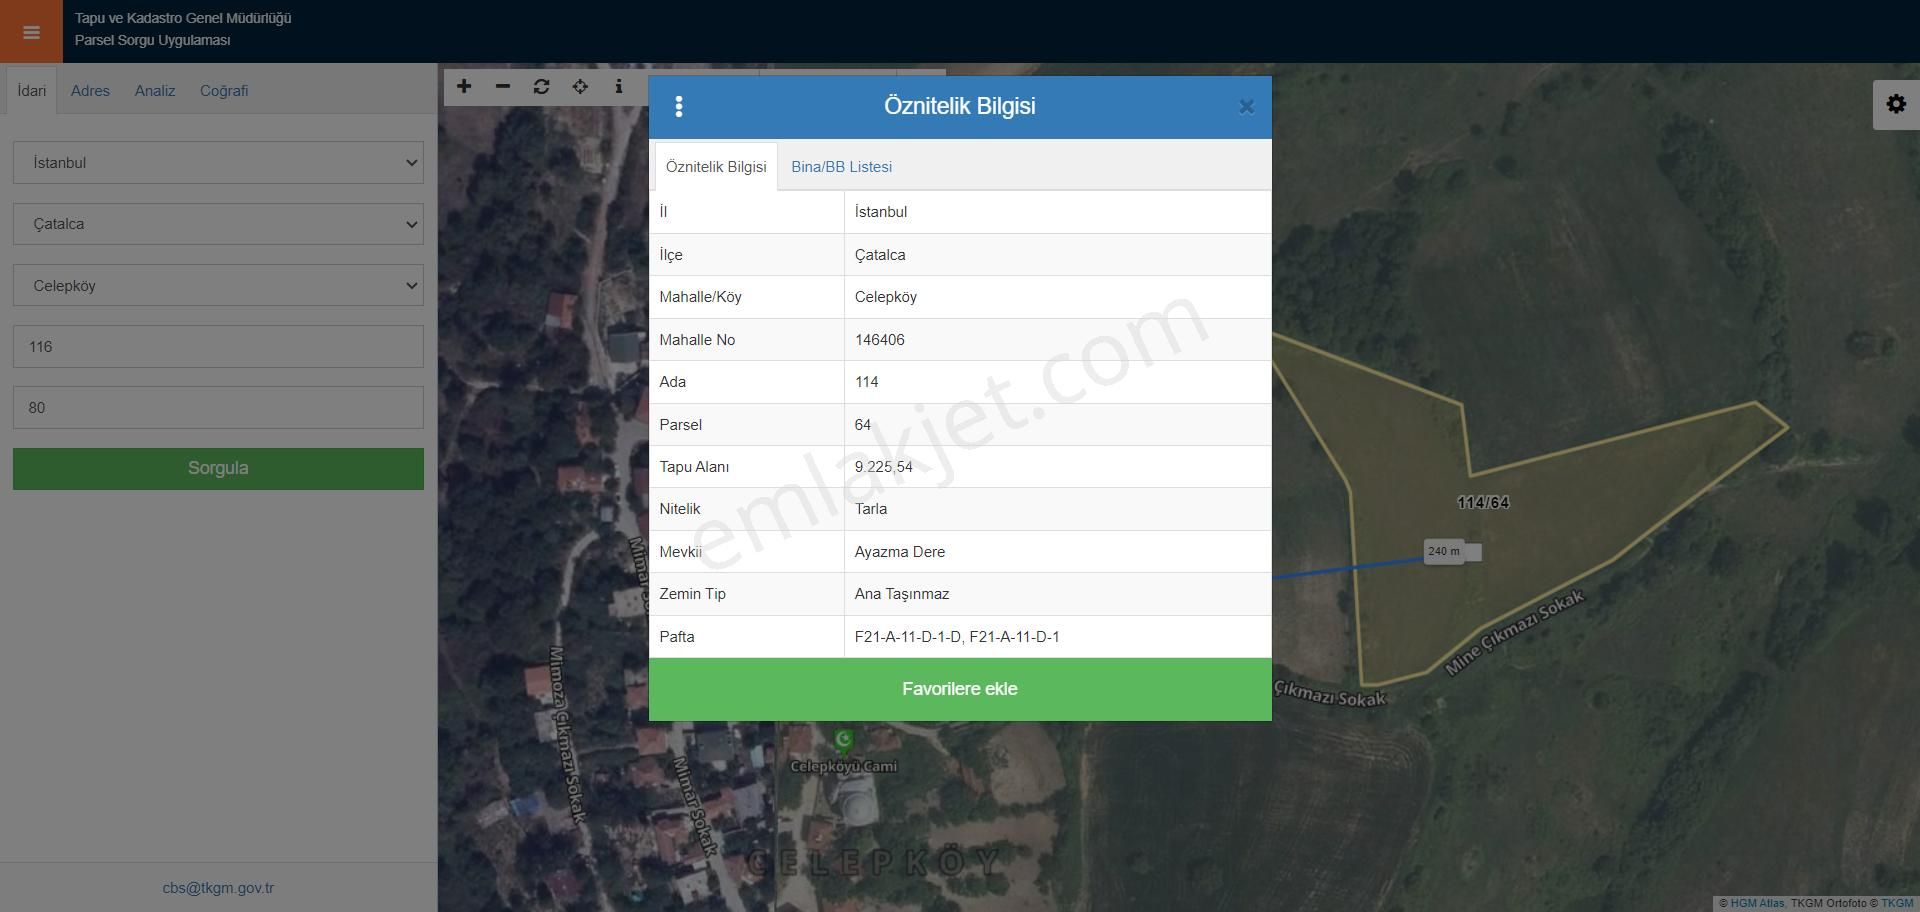1920x912 pixels.
Task: Click the Parsel Sorgu Uygulaması header title
Action: [152, 40]
